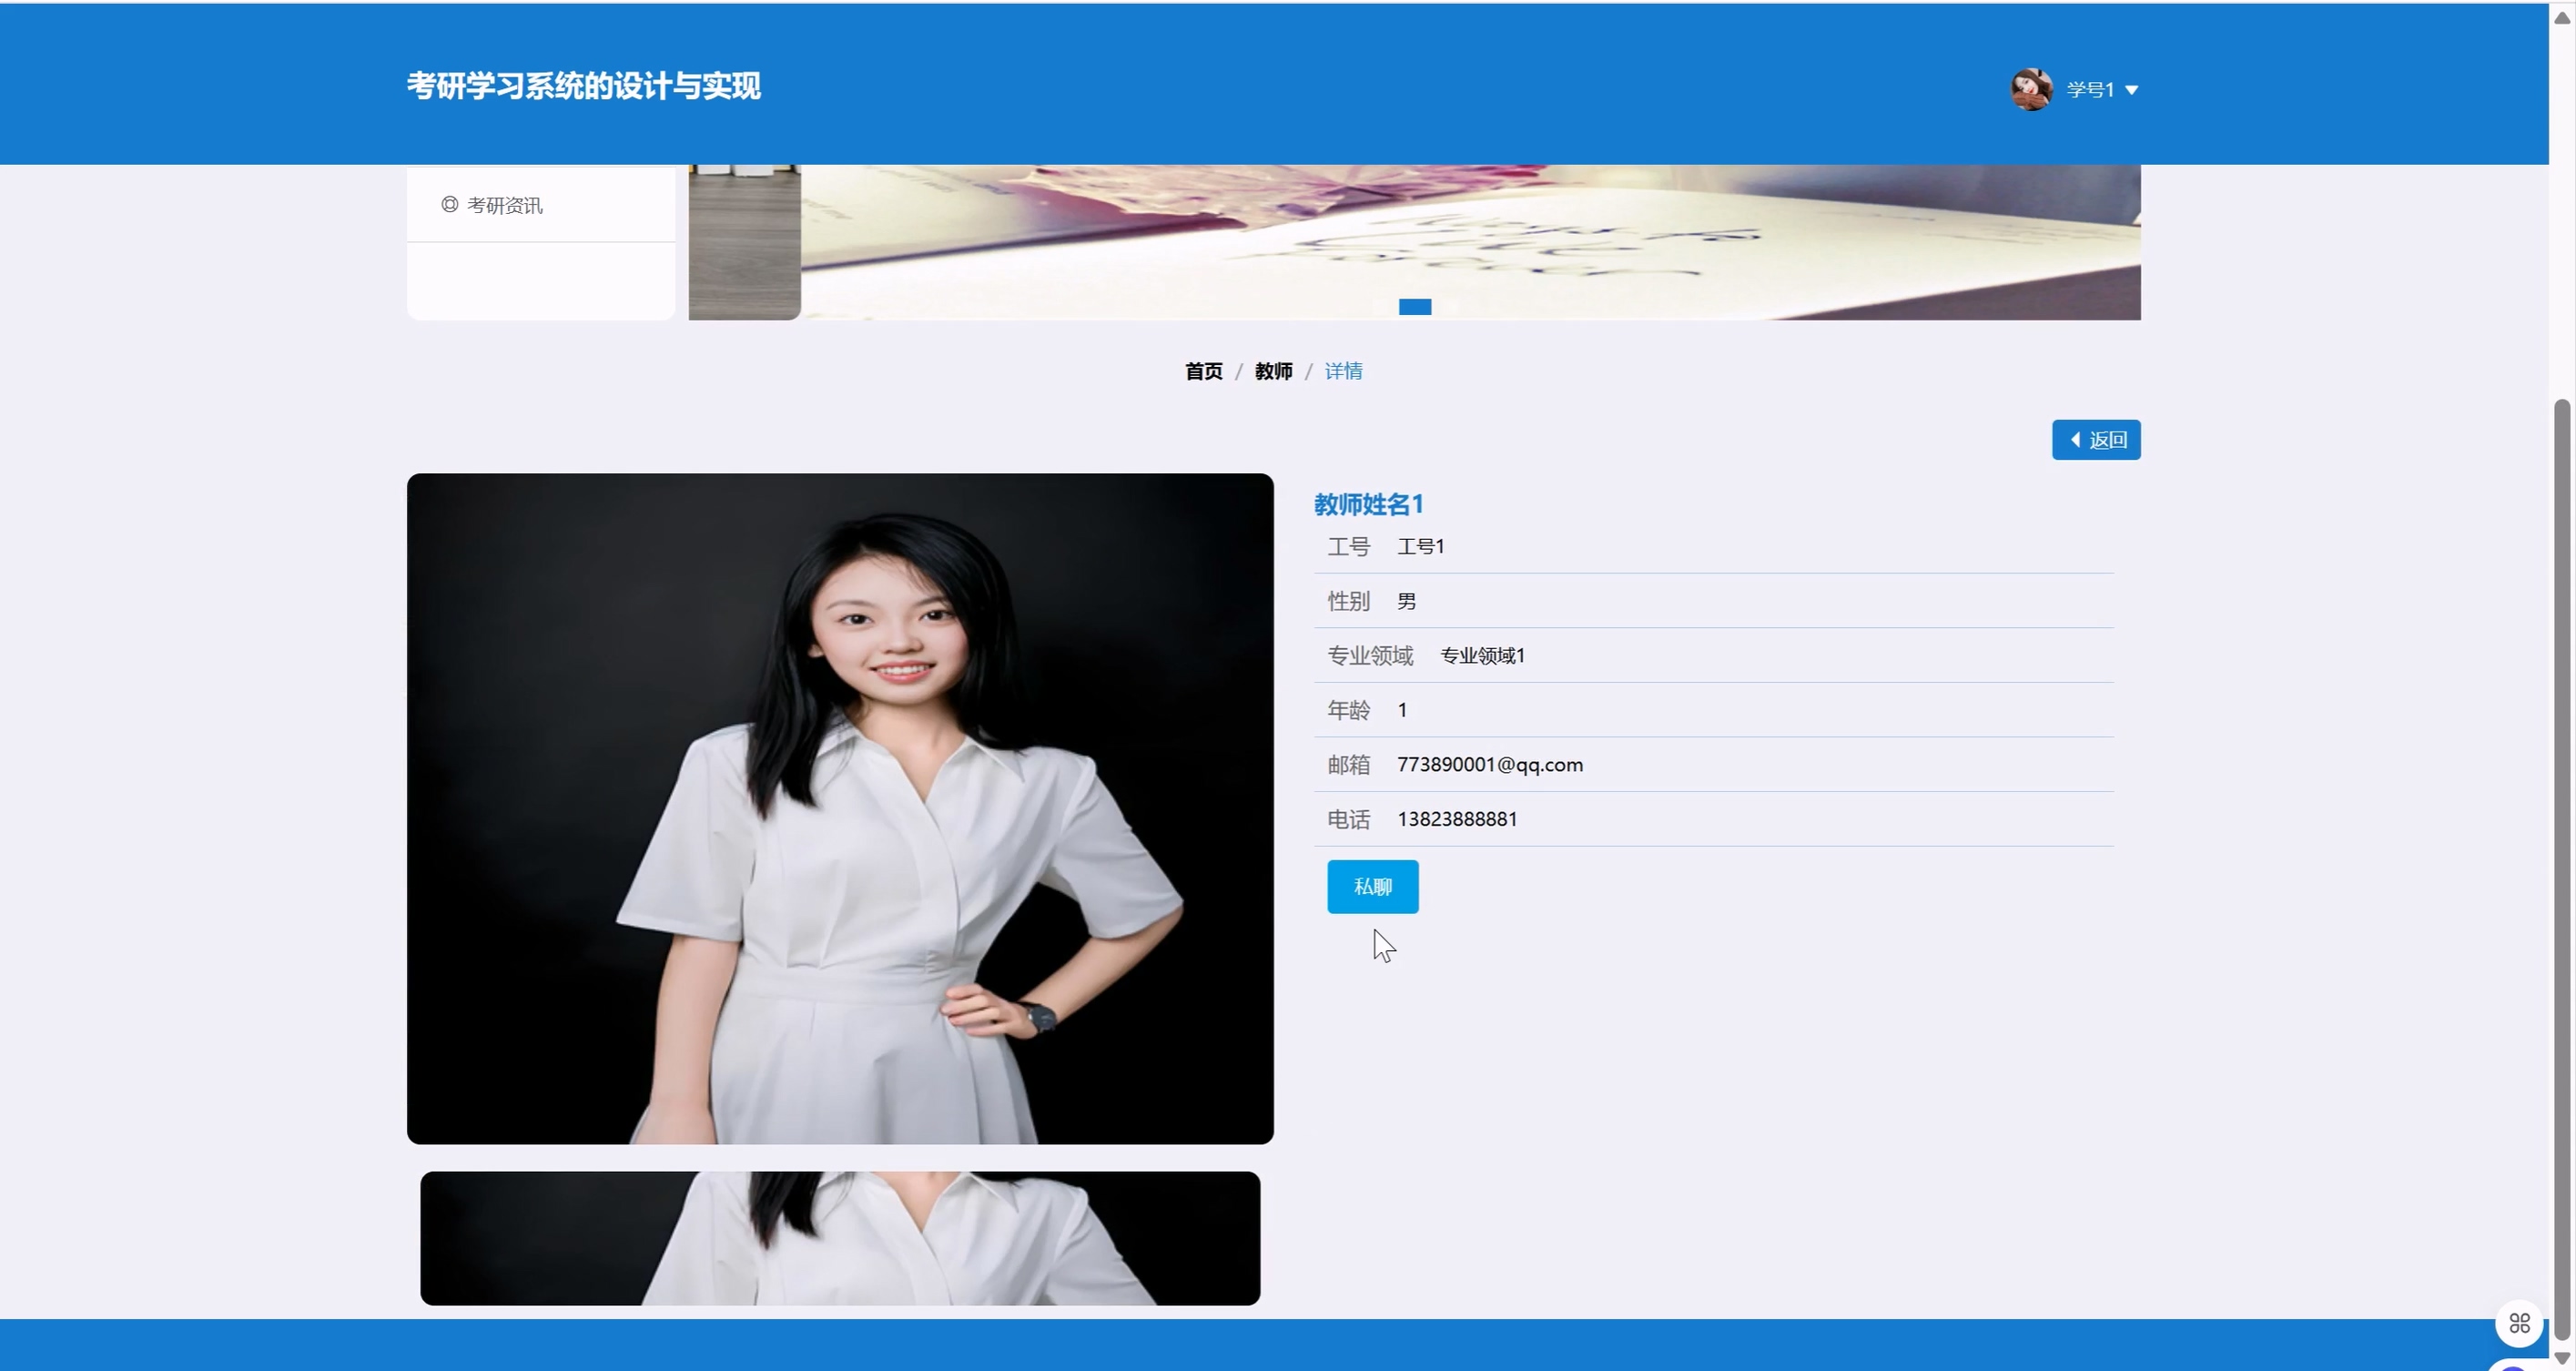Click the left arrow icon on 返回
The image size is (2576, 1371).
coord(2075,440)
